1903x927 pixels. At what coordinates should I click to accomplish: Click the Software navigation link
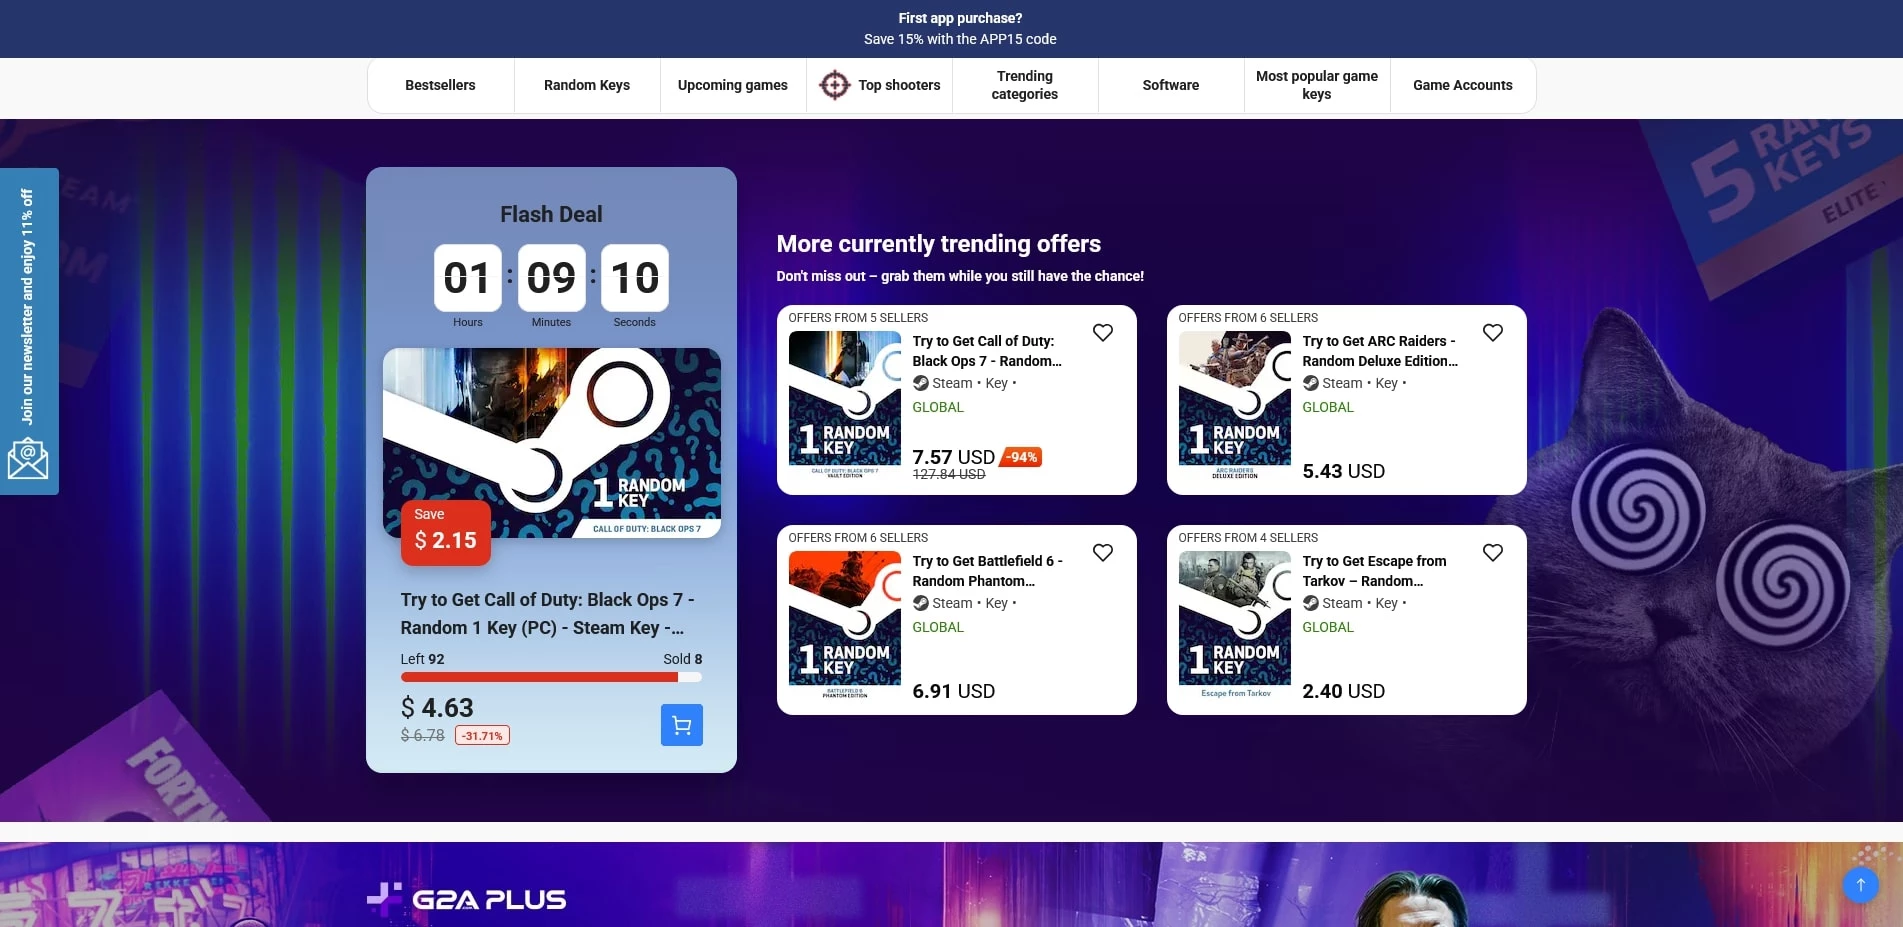point(1170,85)
